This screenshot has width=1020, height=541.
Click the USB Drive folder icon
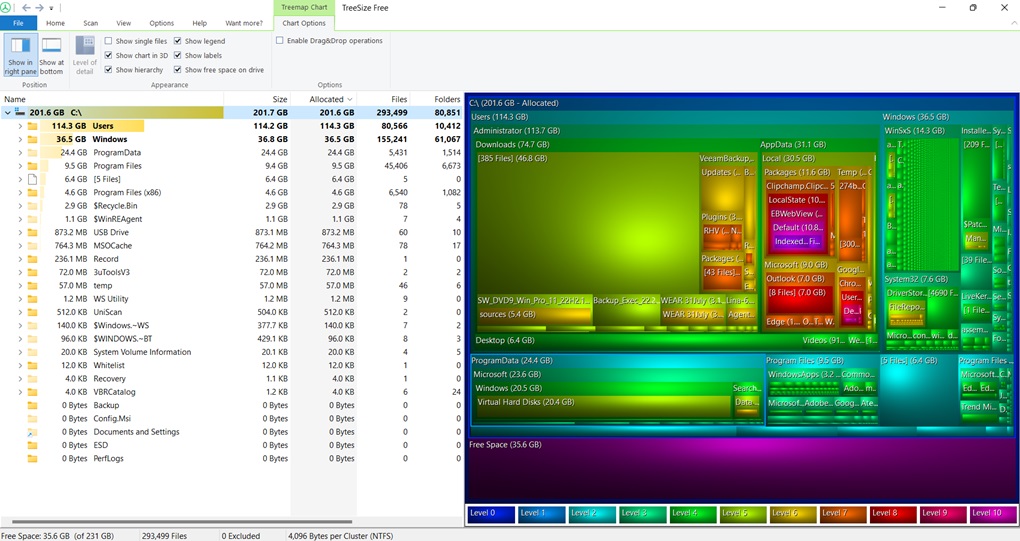pyautogui.click(x=33, y=232)
